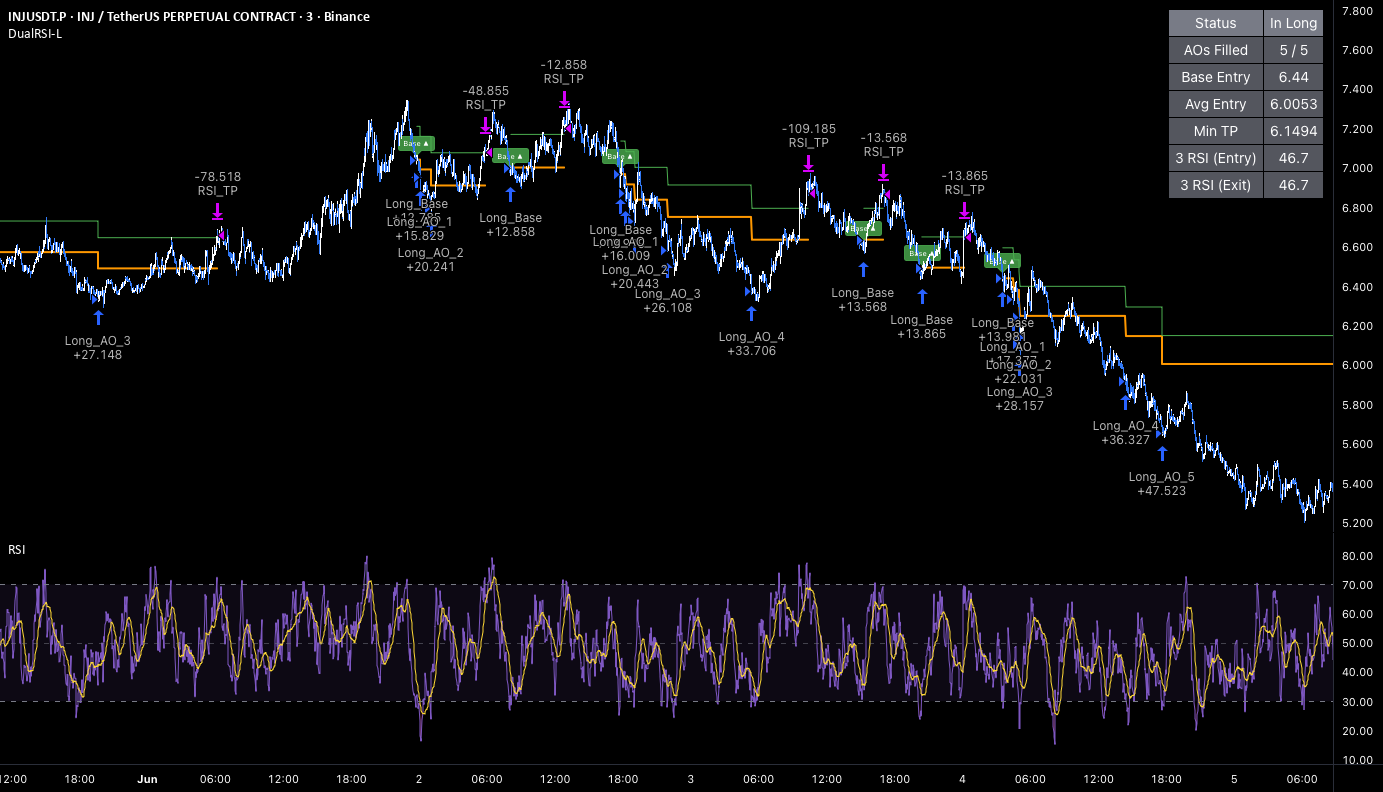Click the blue entry arrow above Long_Base +13.865
The image size is (1383, 792).
[922, 296]
